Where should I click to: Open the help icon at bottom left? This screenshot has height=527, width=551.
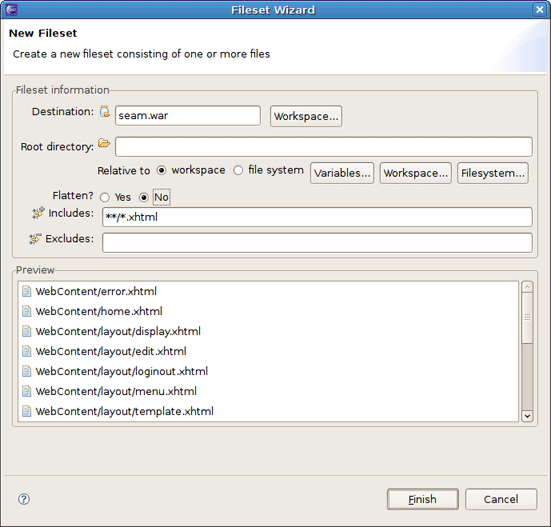24,499
